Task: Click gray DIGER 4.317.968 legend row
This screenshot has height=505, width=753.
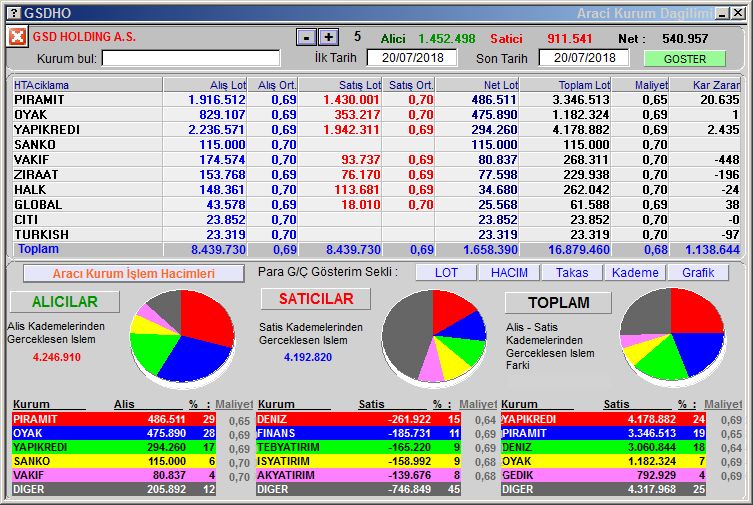Action: pos(603,489)
